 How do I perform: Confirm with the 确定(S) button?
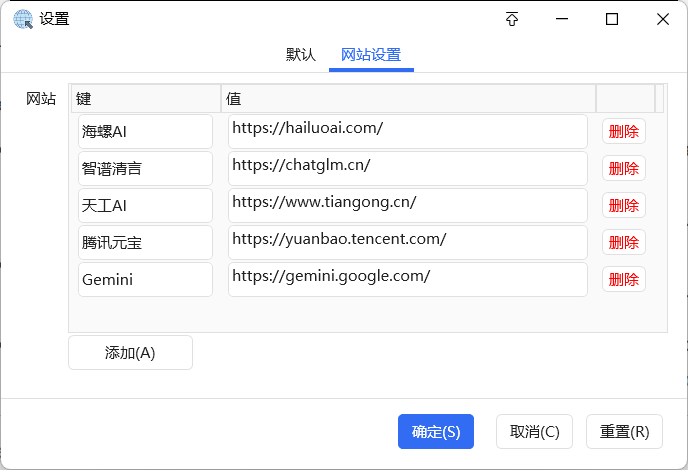click(436, 431)
